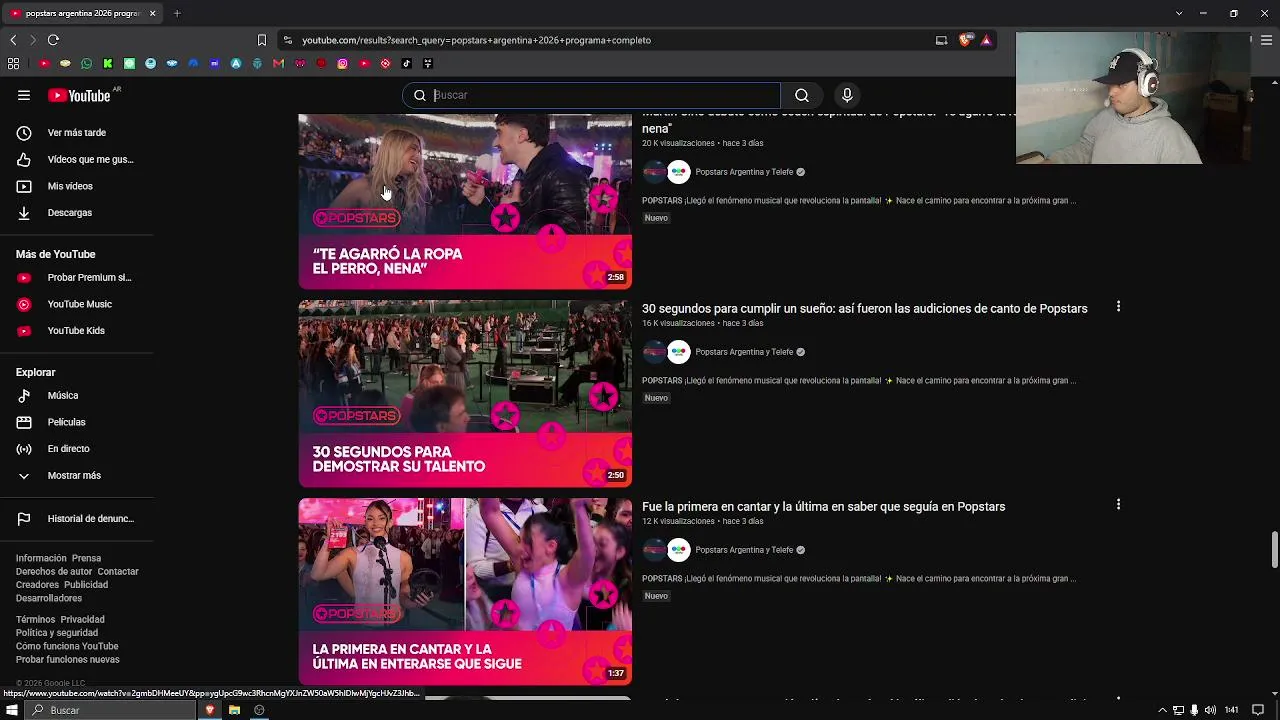The image size is (1280, 720).
Task: Open "Fue la primera en cantar" video title
Action: point(823,507)
